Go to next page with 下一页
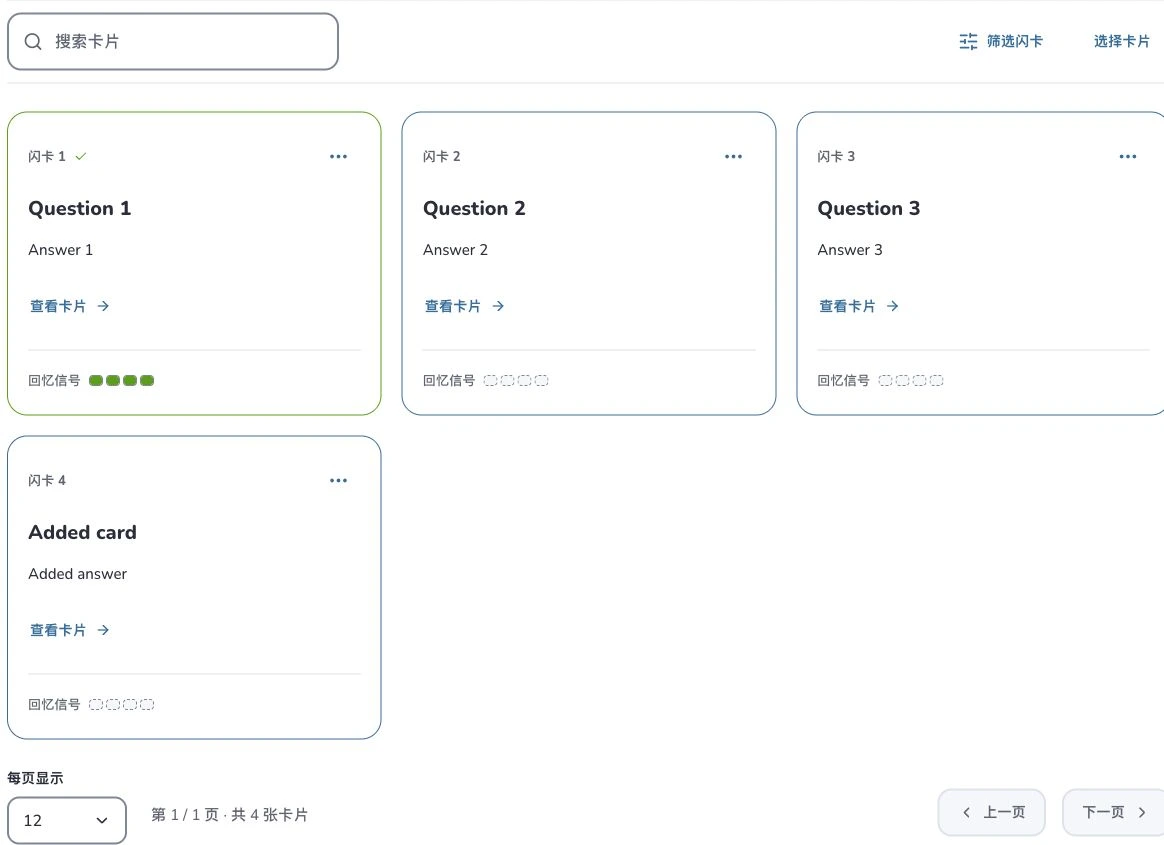1164x845 pixels. 1114,812
